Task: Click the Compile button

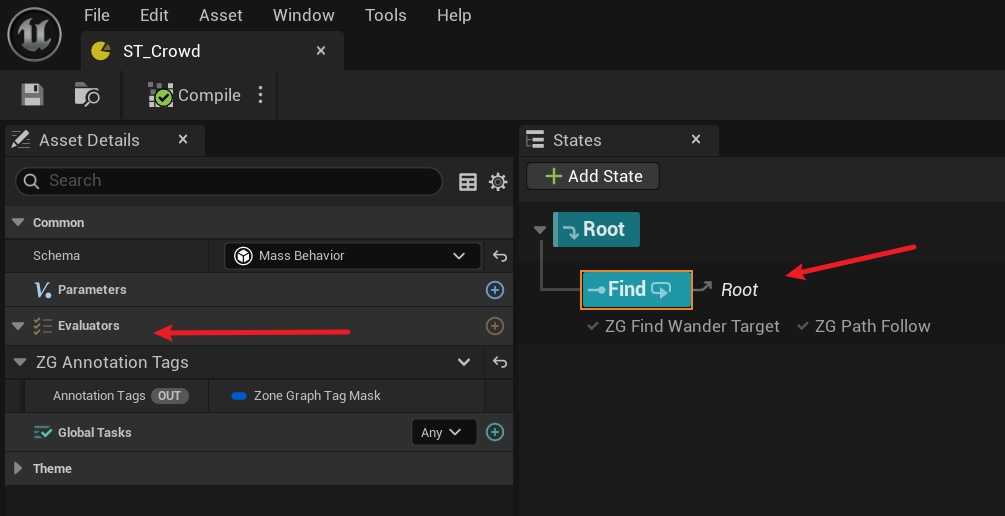Action: click(196, 95)
